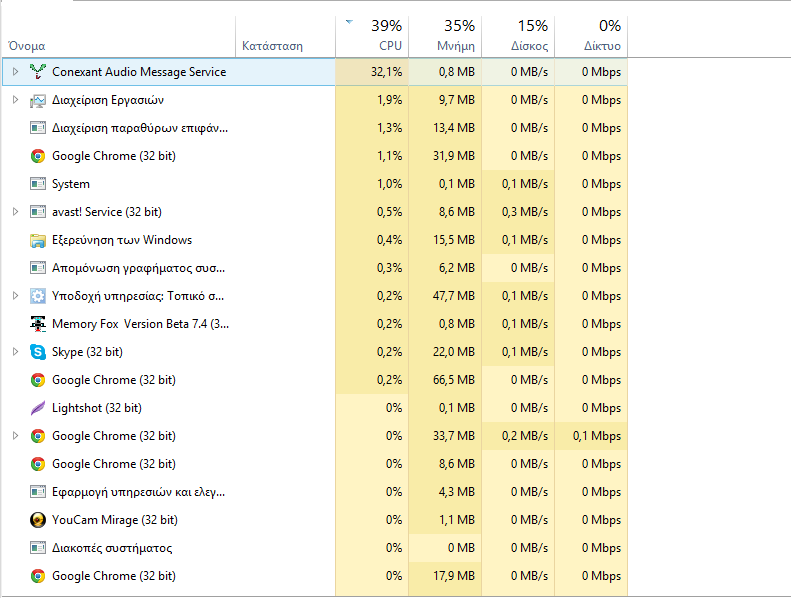The image size is (791, 598).
Task: Click the Εξερεύνηση των Windows folder icon
Action: pos(38,240)
